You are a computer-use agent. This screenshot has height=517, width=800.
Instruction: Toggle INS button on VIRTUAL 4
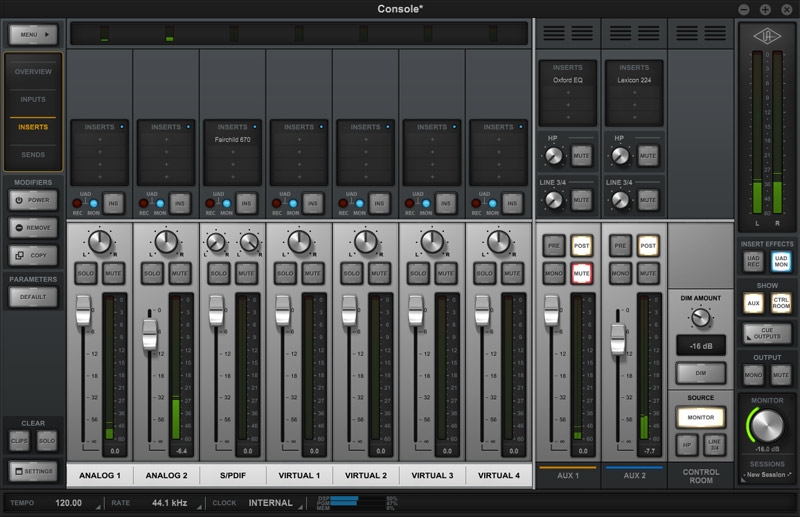512,204
